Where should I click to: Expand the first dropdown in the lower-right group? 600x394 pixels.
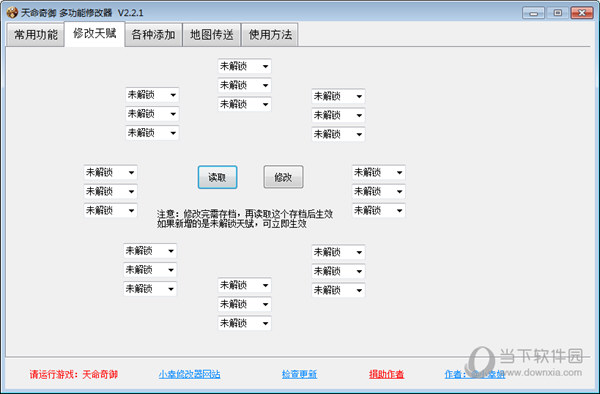(x=338, y=252)
